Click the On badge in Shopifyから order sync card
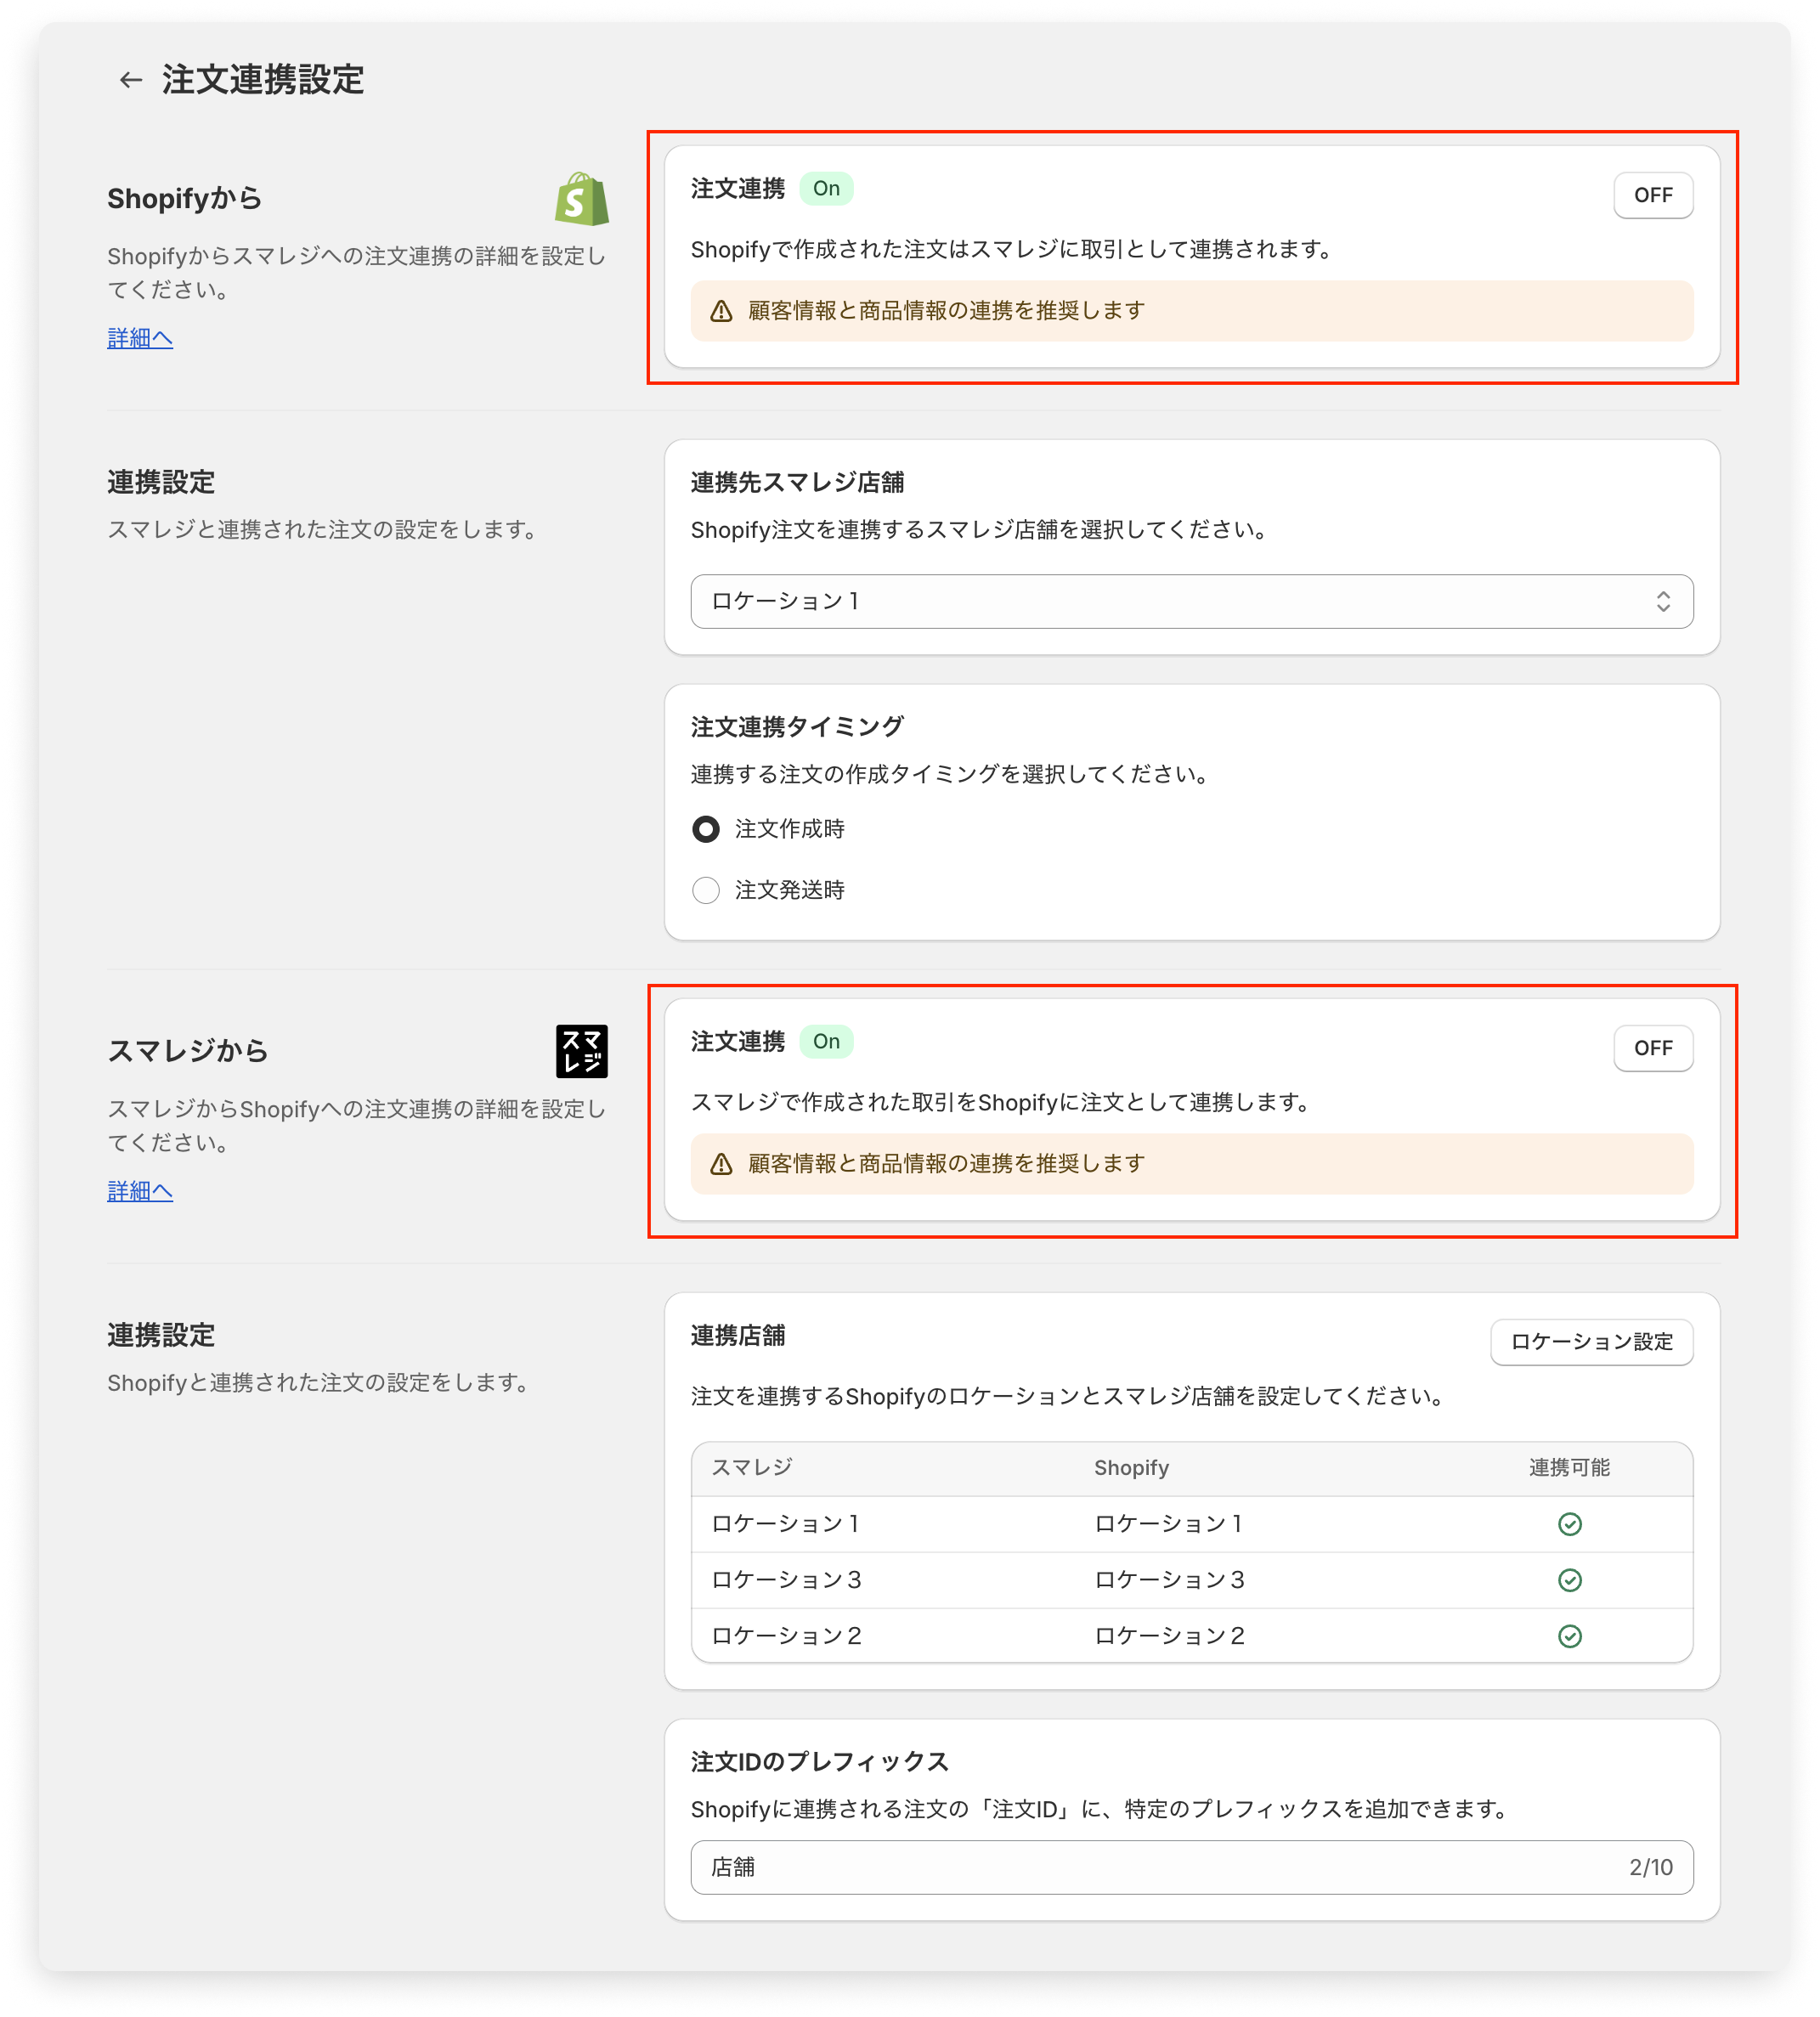 pos(826,189)
